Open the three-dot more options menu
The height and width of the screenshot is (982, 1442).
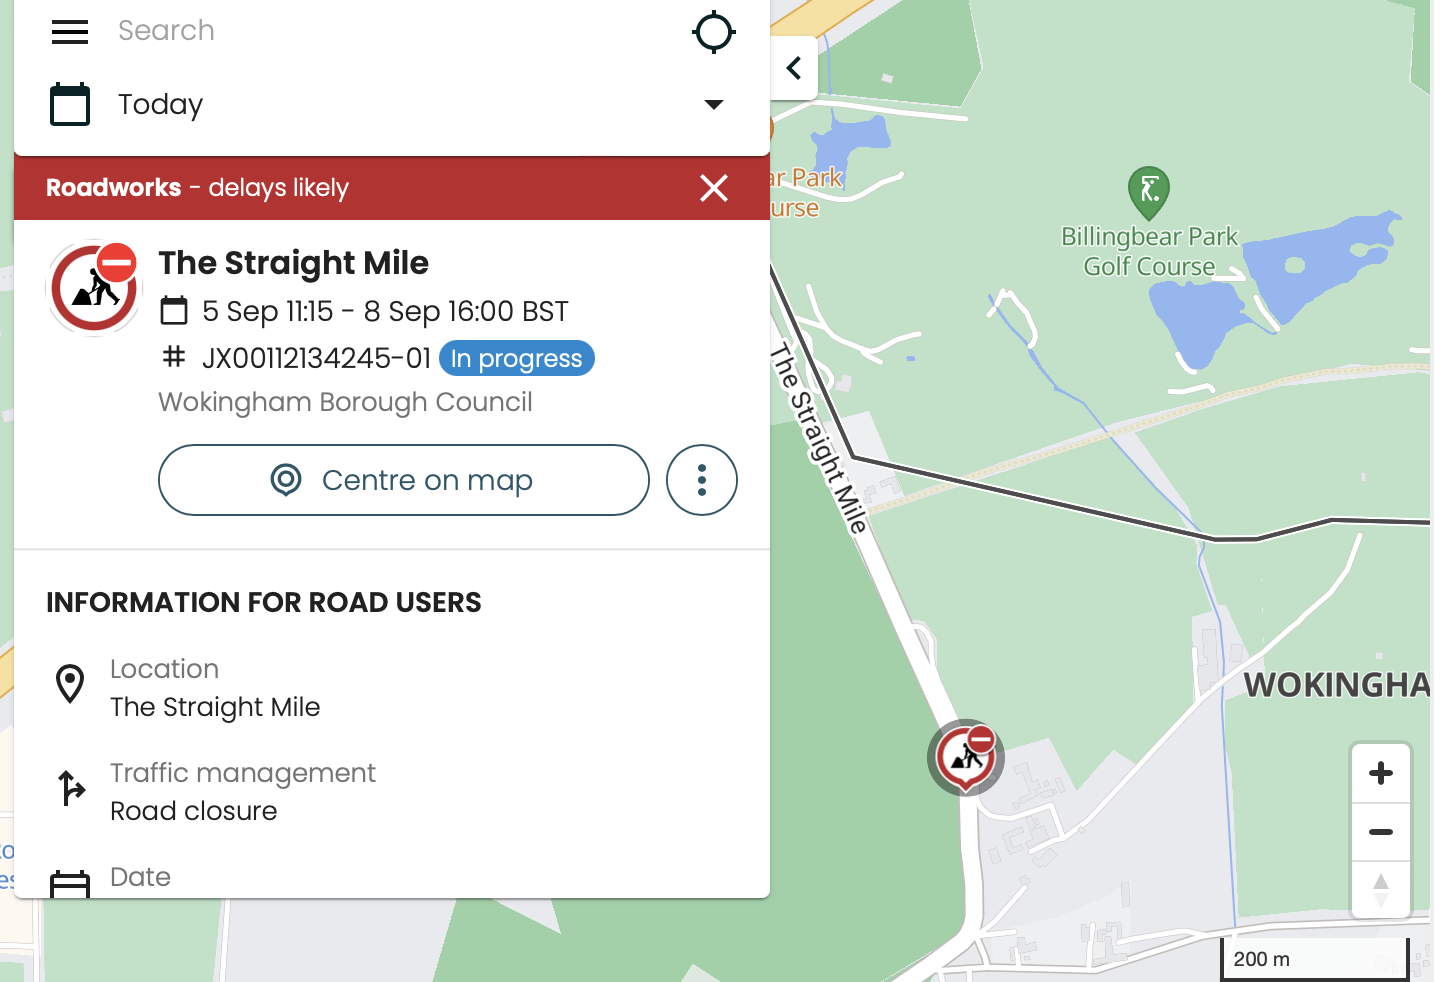pos(702,480)
